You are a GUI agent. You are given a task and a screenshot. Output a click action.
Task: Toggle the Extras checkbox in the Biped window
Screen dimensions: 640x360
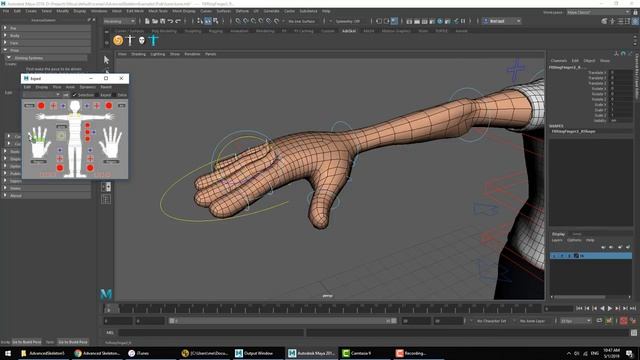click(x=114, y=95)
